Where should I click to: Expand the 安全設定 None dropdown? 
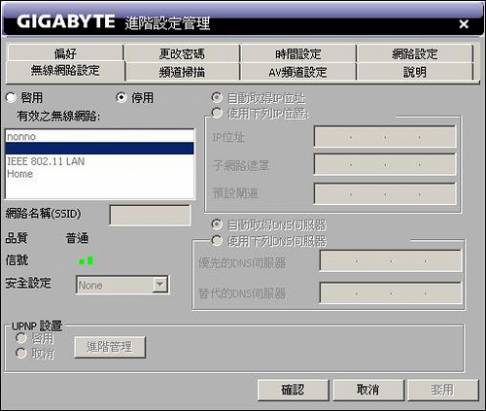coord(160,284)
